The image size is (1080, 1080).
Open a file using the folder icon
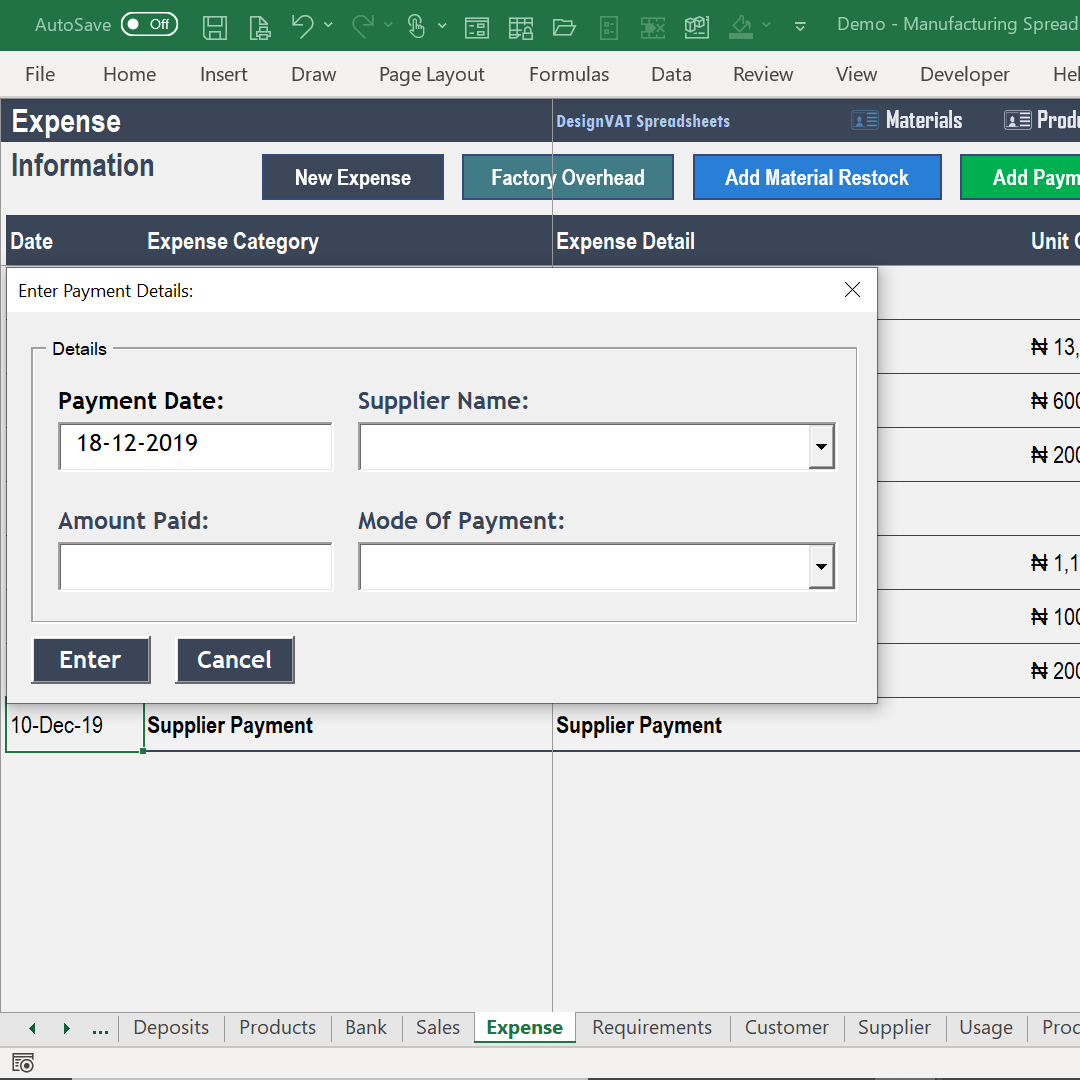coord(564,27)
